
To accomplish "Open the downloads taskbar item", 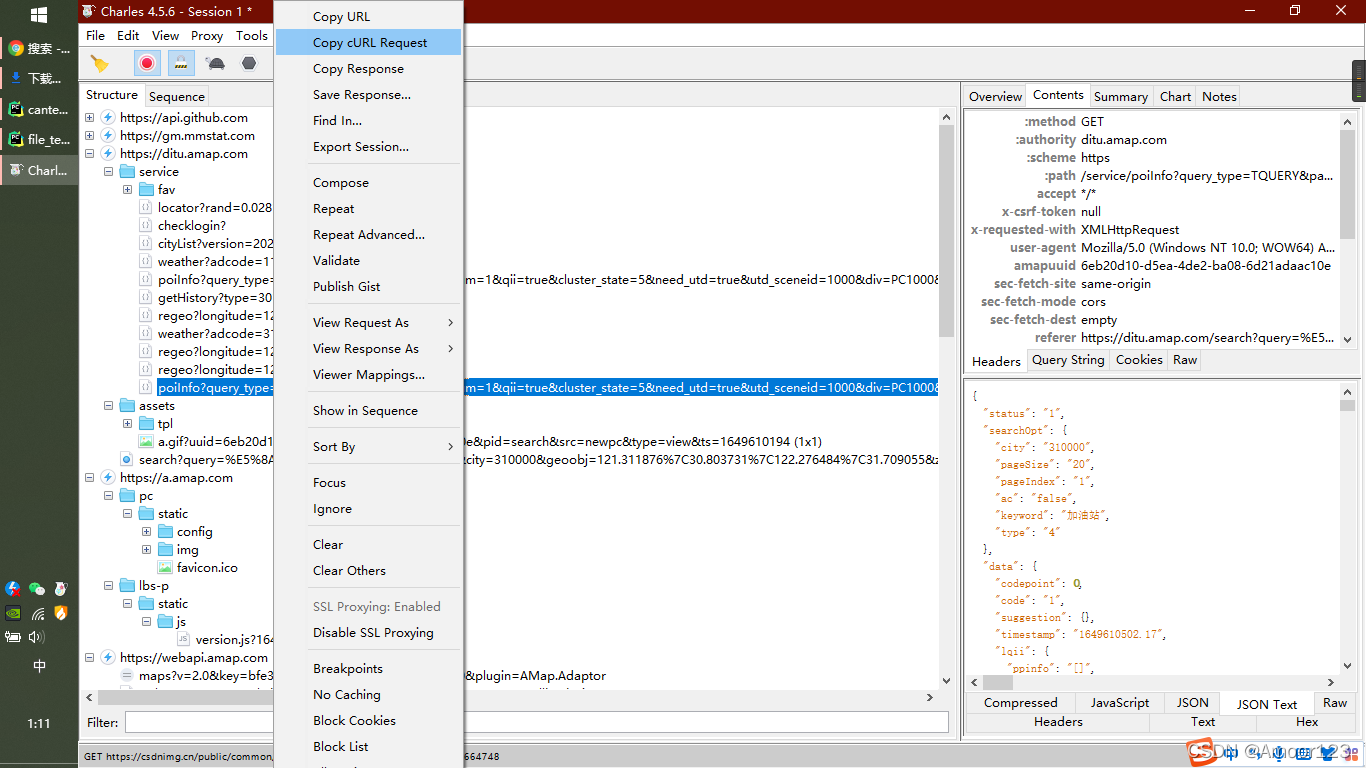I will coord(39,78).
